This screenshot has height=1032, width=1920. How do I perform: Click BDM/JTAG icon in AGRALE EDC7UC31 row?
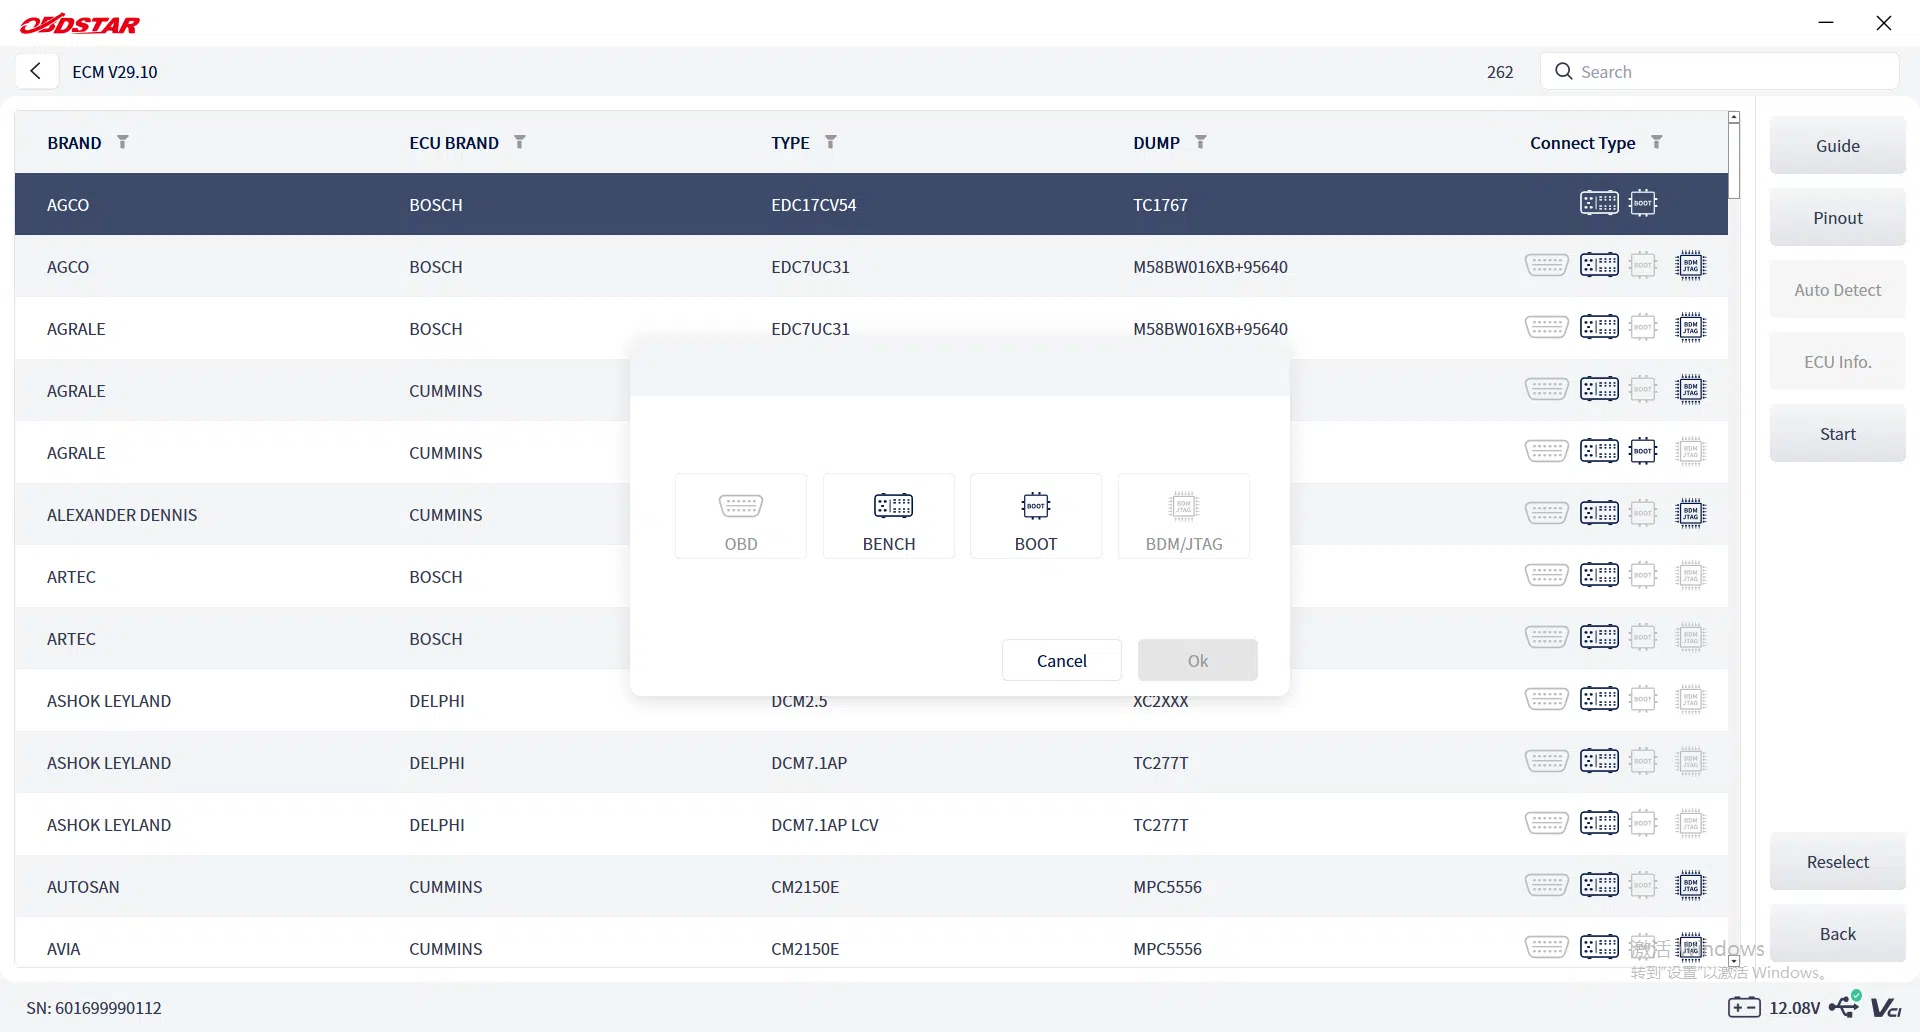click(x=1690, y=327)
